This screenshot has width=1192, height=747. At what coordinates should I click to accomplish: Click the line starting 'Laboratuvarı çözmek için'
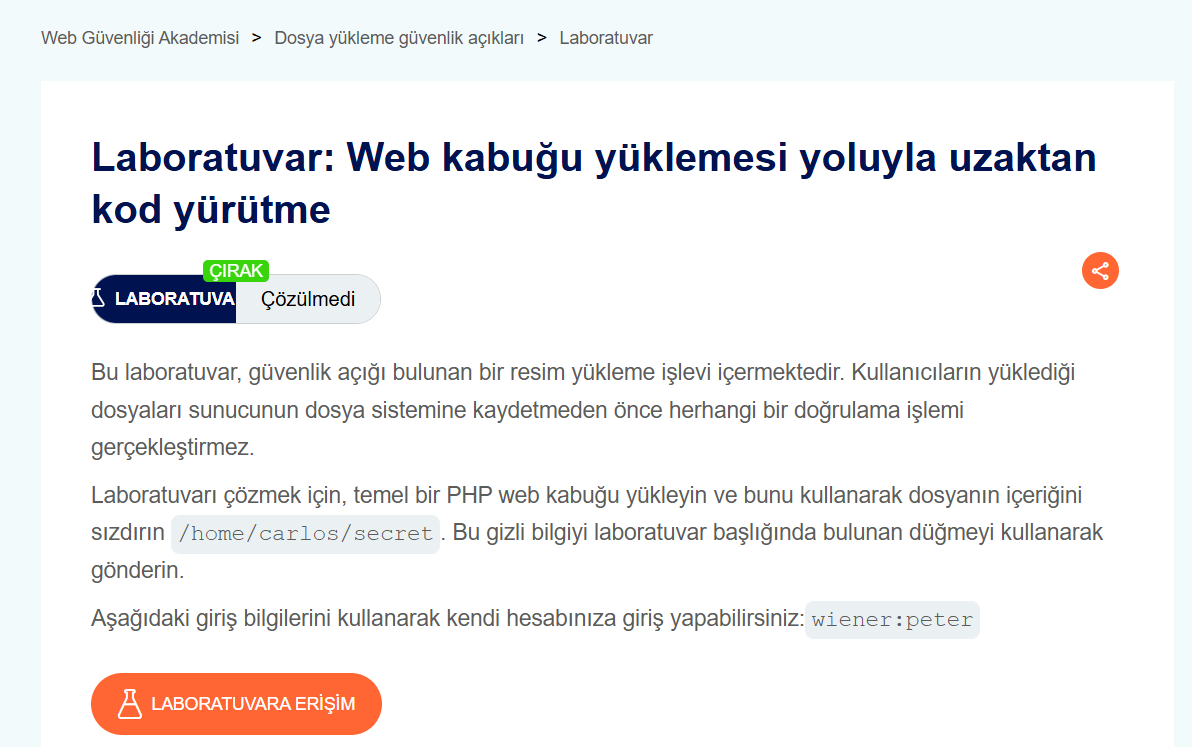(x=586, y=495)
